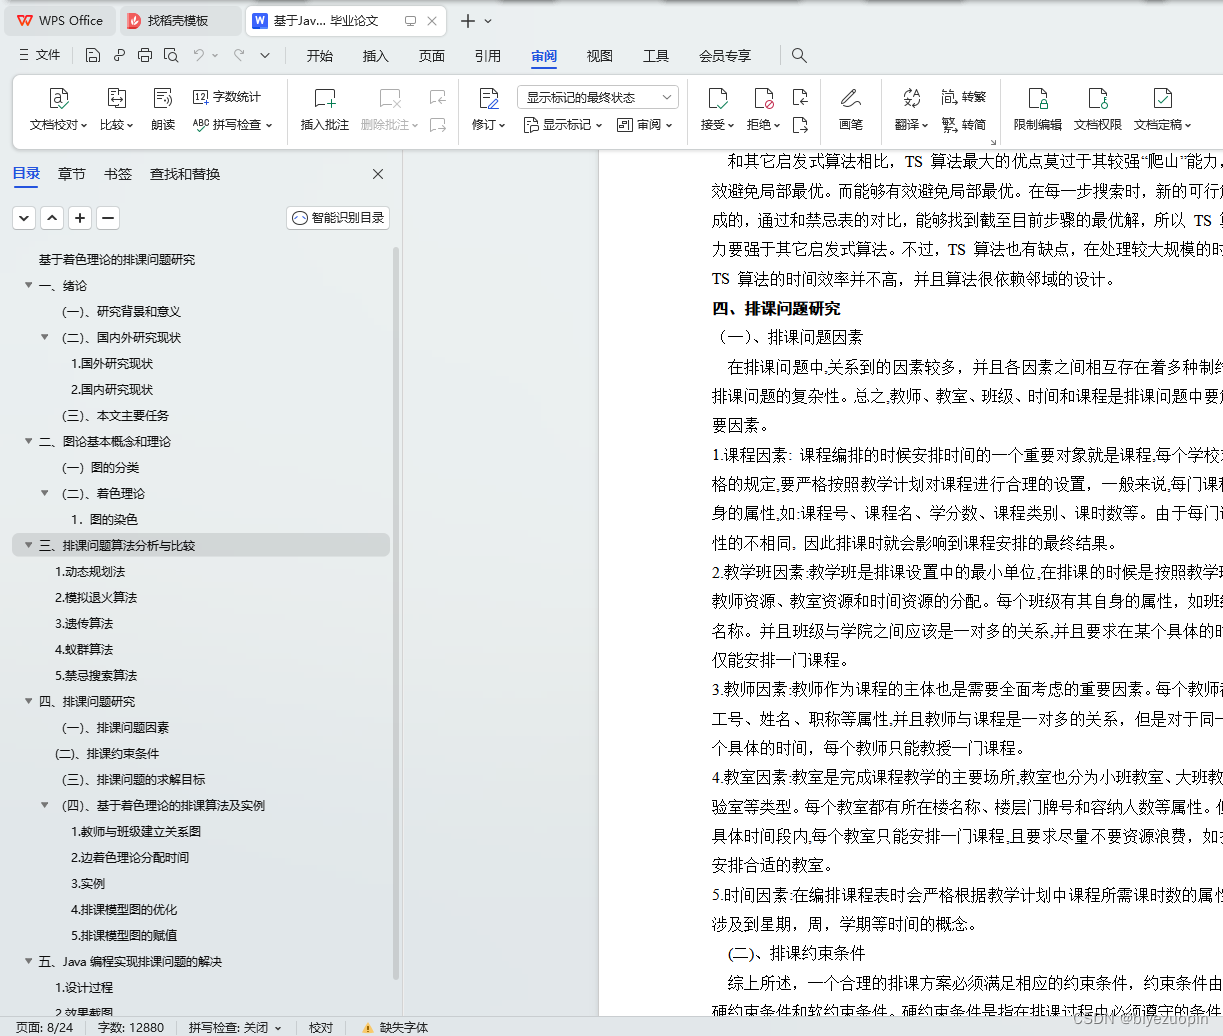The width and height of the screenshot is (1223, 1036).
Task: Click 文档定稿 finalize document
Action: click(1162, 109)
